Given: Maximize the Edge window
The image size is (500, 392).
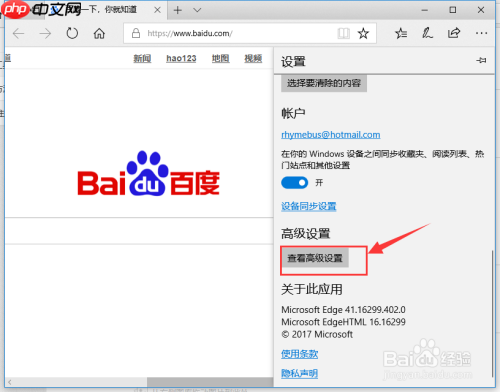Looking at the screenshot, I should 453,10.
